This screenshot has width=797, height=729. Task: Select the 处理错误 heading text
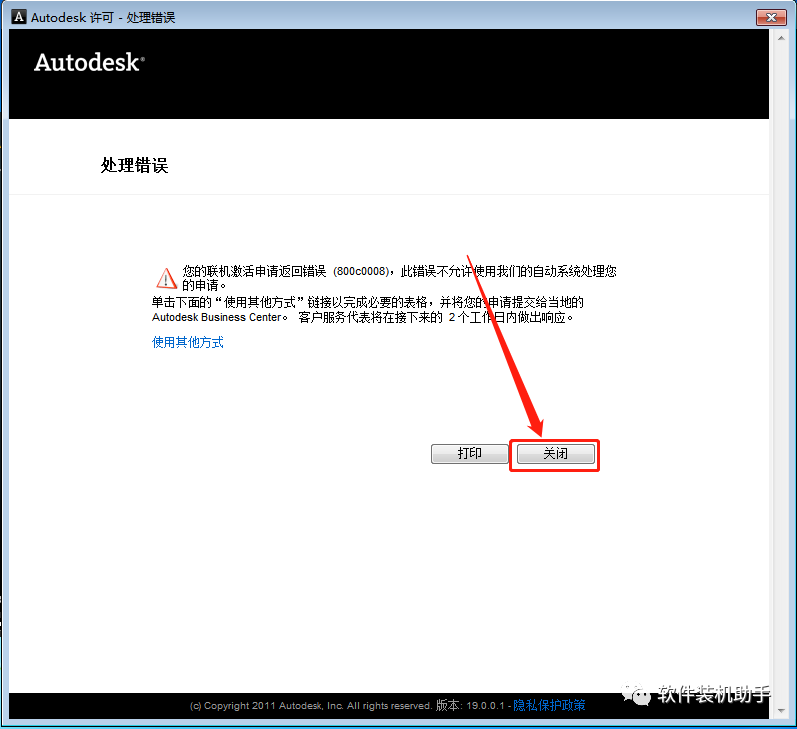tap(134, 165)
